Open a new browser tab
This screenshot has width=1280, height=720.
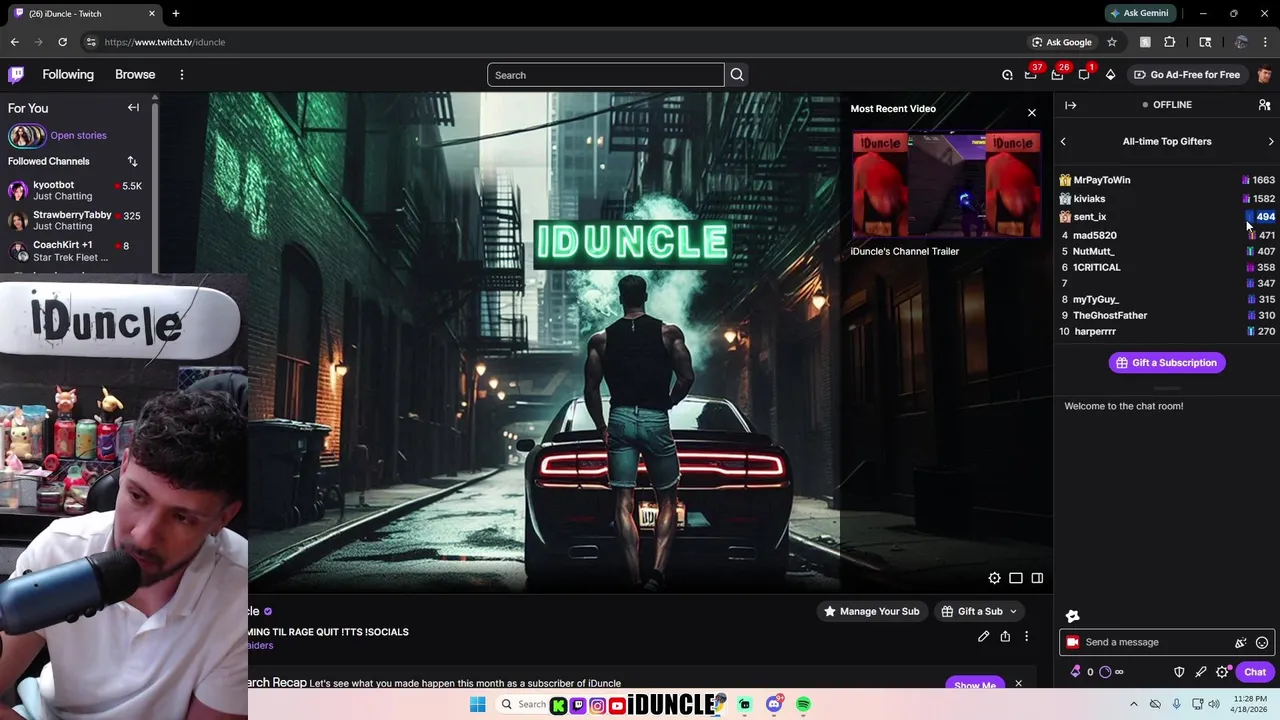click(x=175, y=14)
